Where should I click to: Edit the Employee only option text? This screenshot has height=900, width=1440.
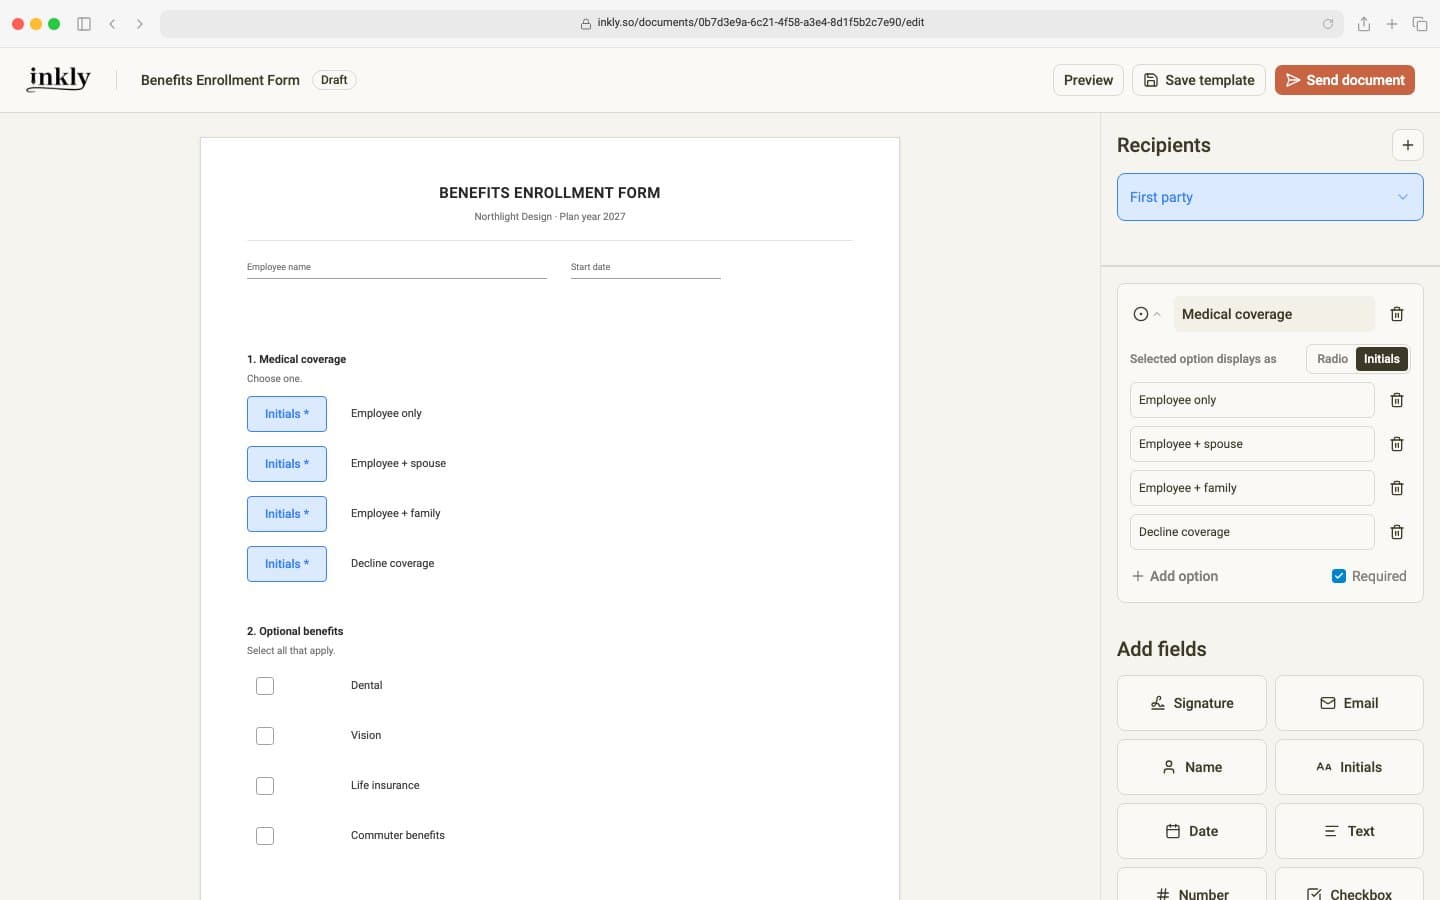click(1252, 400)
